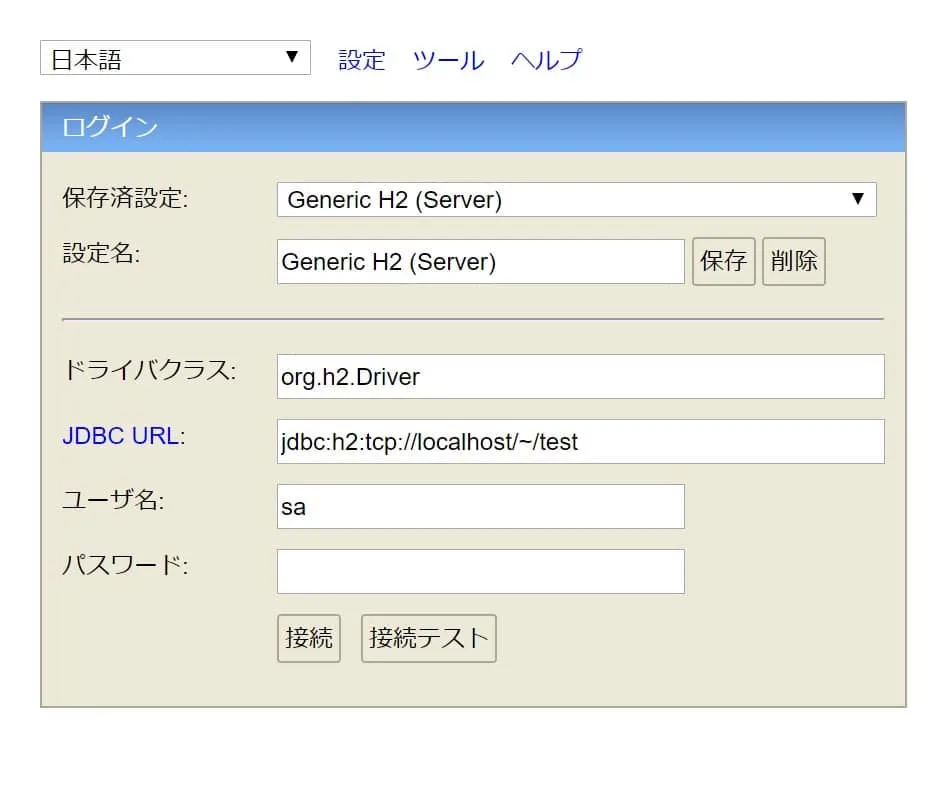Click the ドライバクラス: label
951x791 pixels.
tap(150, 370)
